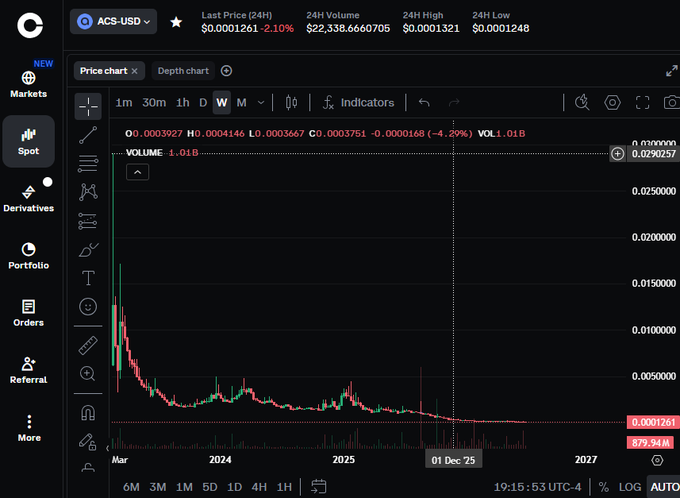
Task: Open the quick search tool
Action: click(x=582, y=103)
